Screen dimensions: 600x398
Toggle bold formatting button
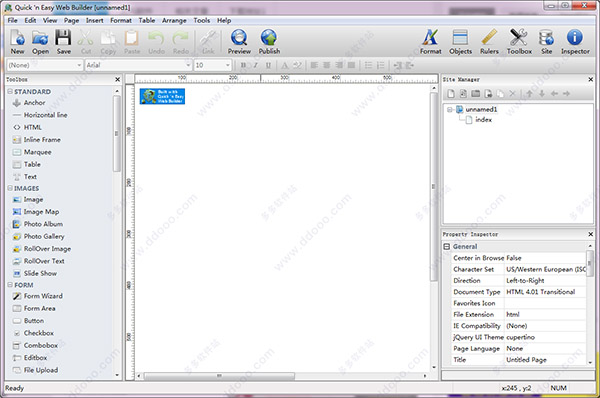point(243,65)
